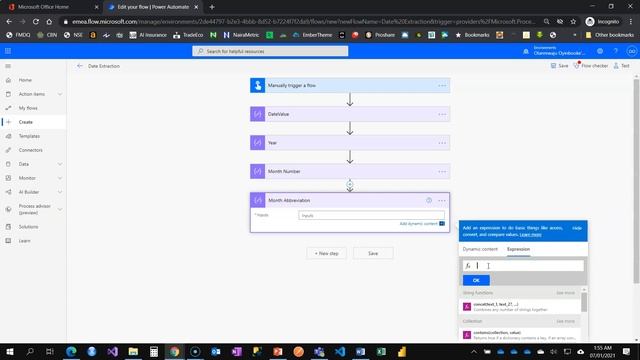This screenshot has width=640, height=360.
Task: Collapse the left navigation hamburger menu
Action: pyautogui.click(x=8, y=66)
